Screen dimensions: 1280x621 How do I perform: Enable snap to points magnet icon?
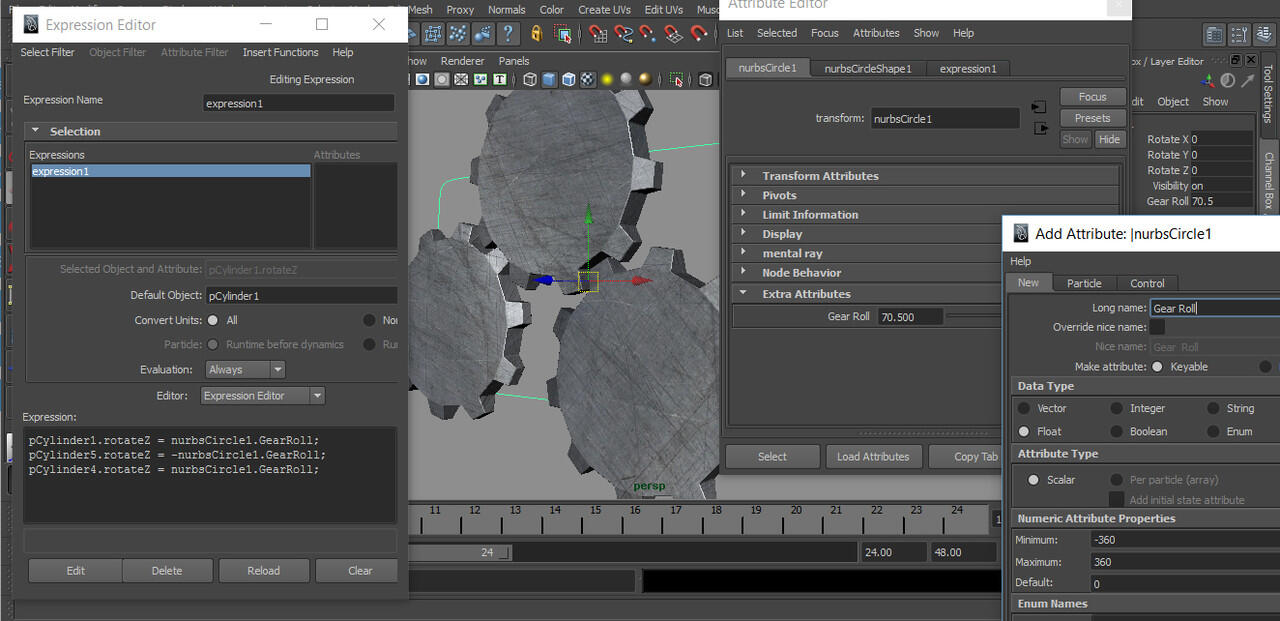pos(647,33)
